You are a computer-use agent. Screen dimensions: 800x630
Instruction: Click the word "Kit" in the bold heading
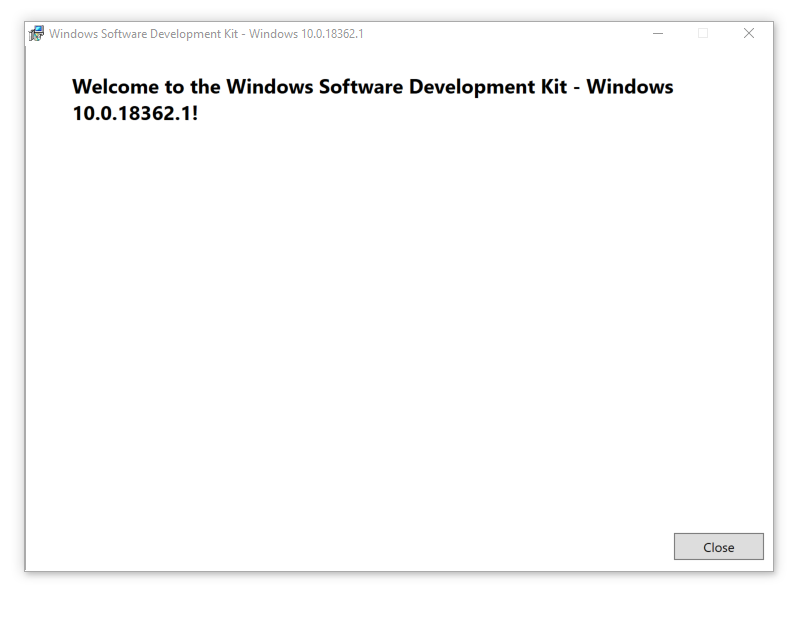[551, 87]
